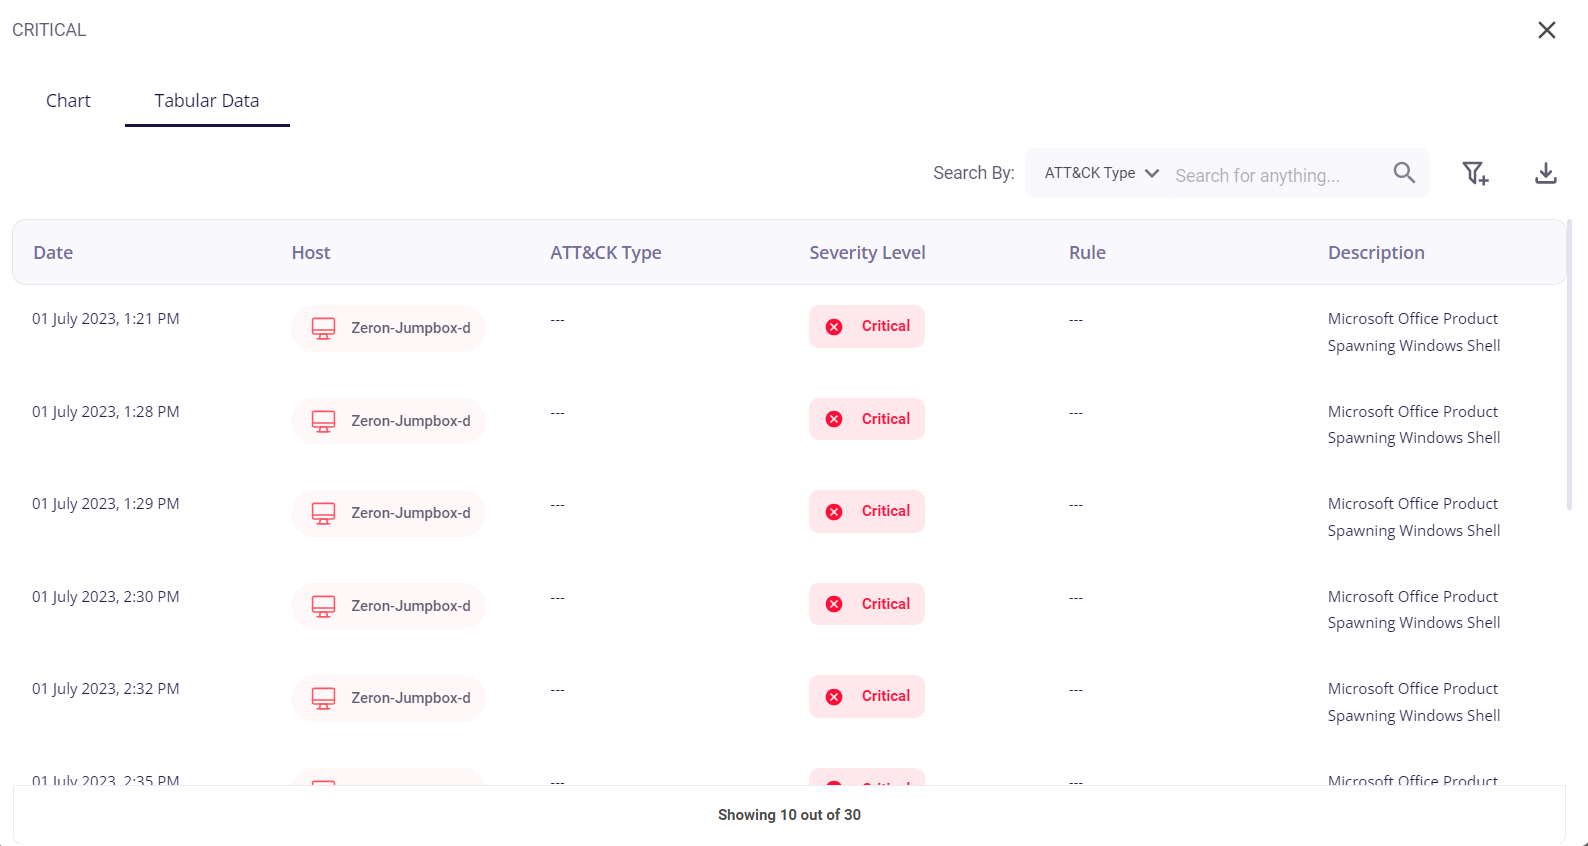The image size is (1588, 846).
Task: Click the Description column header
Action: pyautogui.click(x=1376, y=253)
